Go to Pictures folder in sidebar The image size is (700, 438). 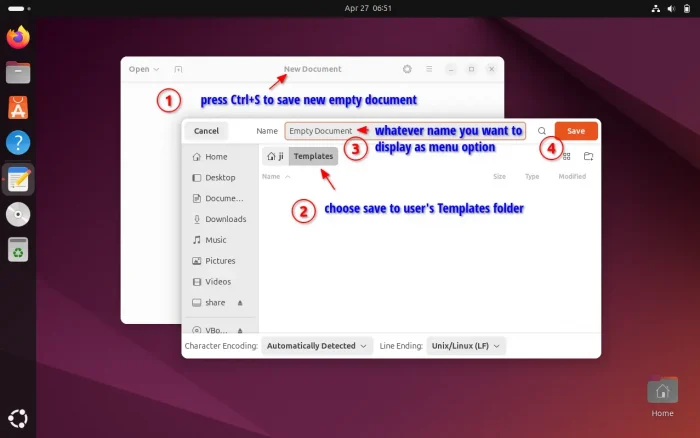click(x=220, y=261)
